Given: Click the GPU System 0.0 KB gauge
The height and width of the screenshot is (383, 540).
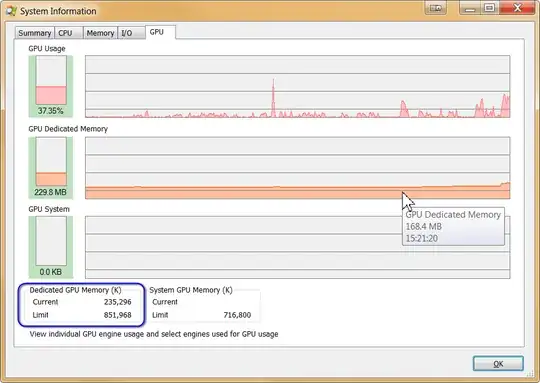Looking at the screenshot, I should pos(51,247).
